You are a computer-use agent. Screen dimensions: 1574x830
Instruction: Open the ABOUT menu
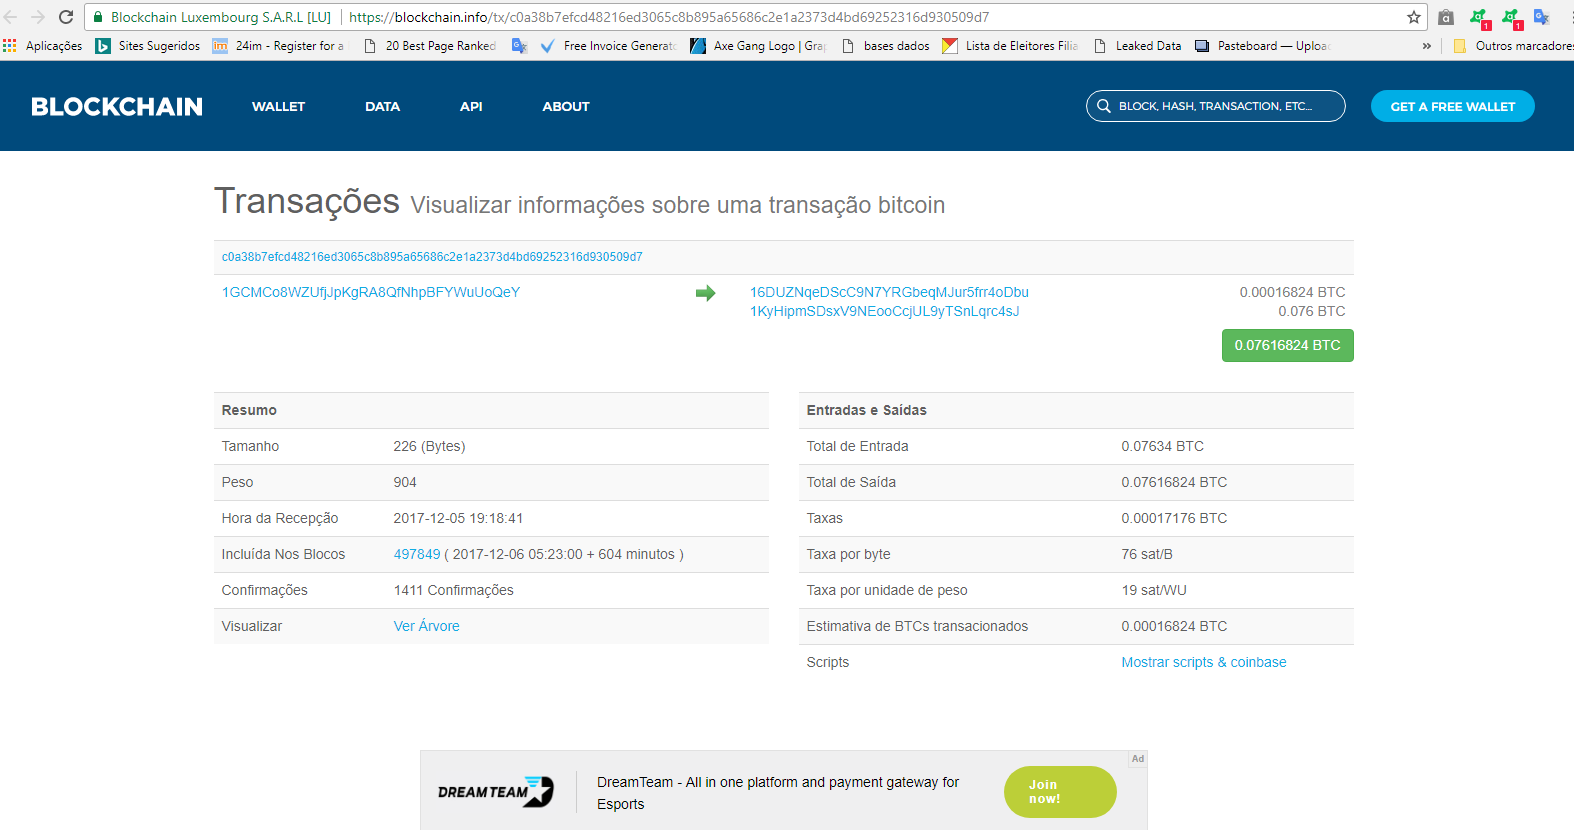click(x=566, y=106)
